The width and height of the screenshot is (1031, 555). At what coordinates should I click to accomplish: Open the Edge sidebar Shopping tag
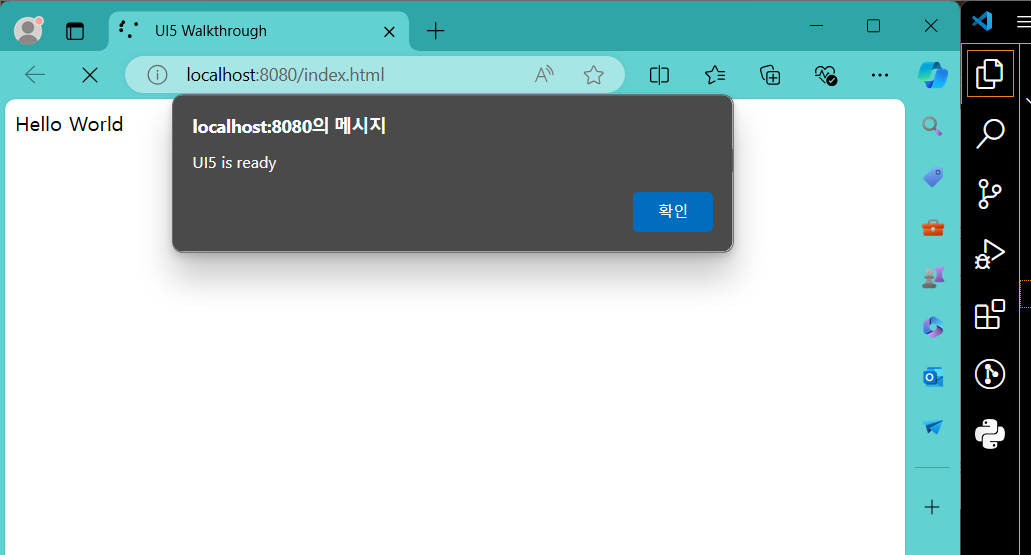click(x=932, y=177)
